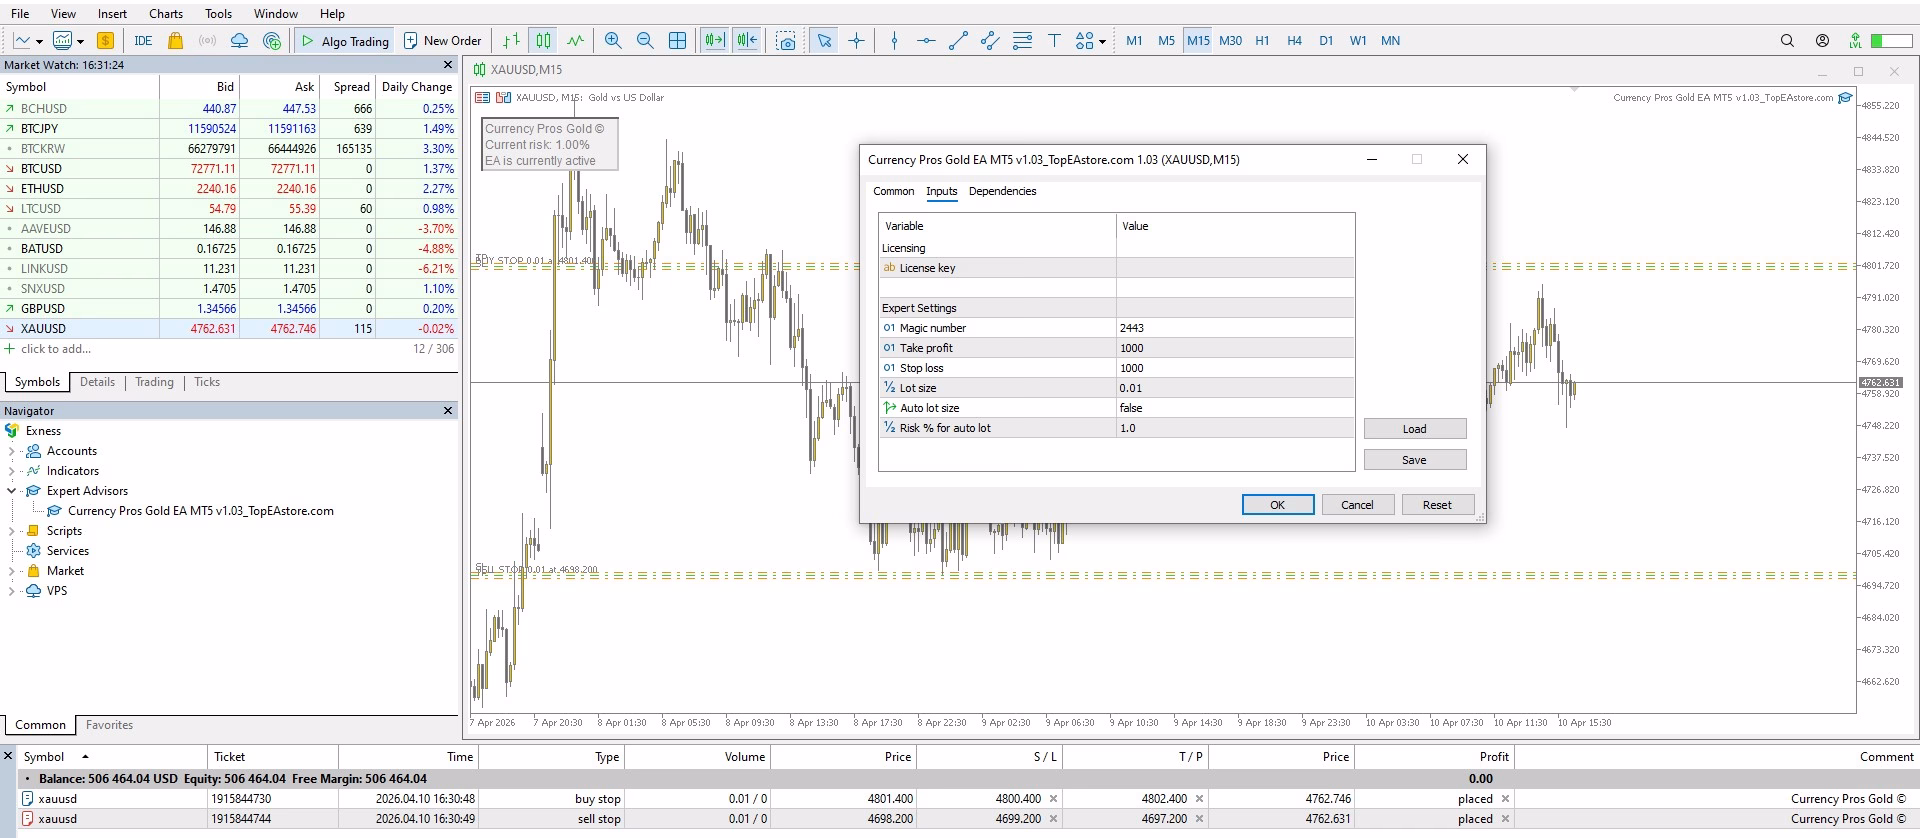Open the Market shopping bag icon
The height and width of the screenshot is (838, 1920).
pyautogui.click(x=176, y=41)
